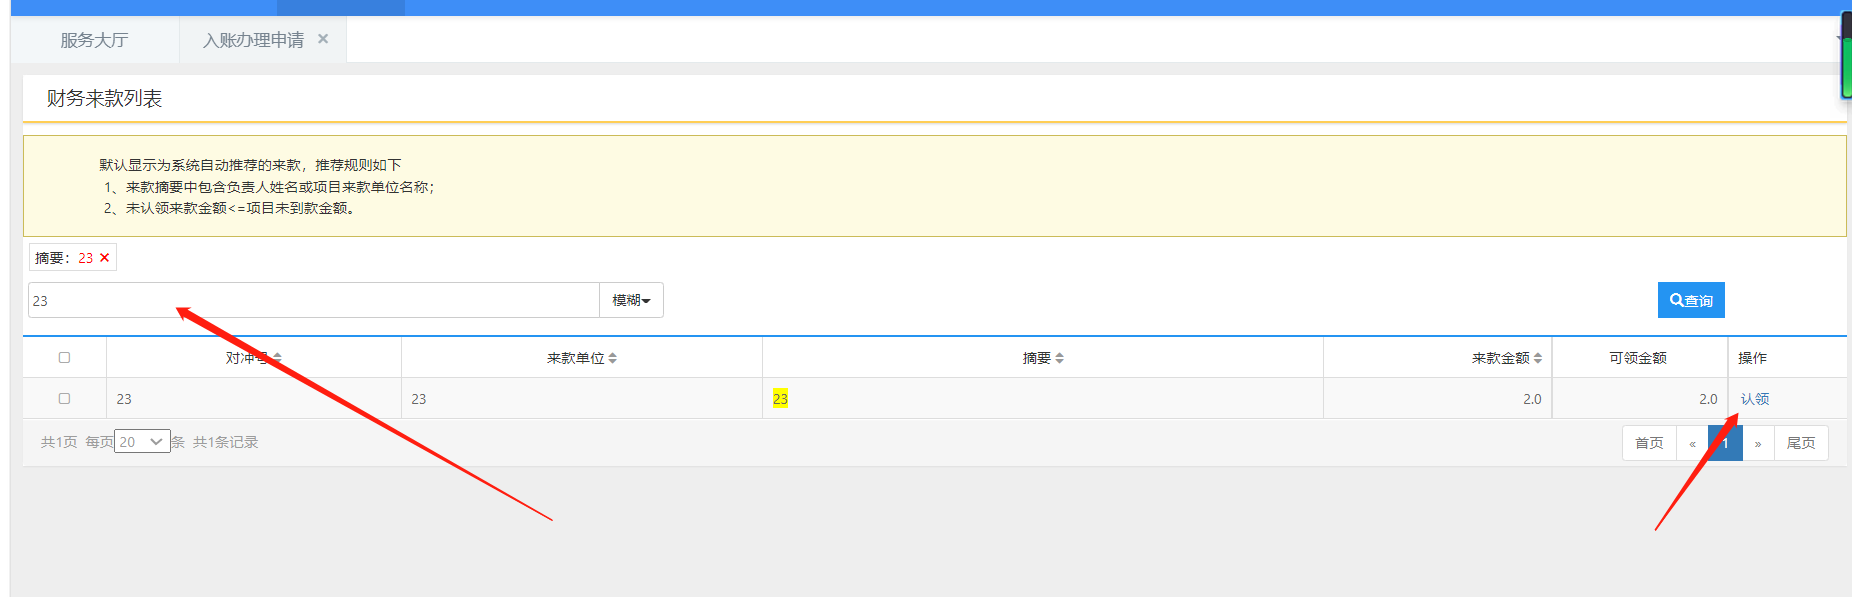1852x597 pixels.
Task: Remove the 摘要: 23 filter tag
Action: coord(104,258)
